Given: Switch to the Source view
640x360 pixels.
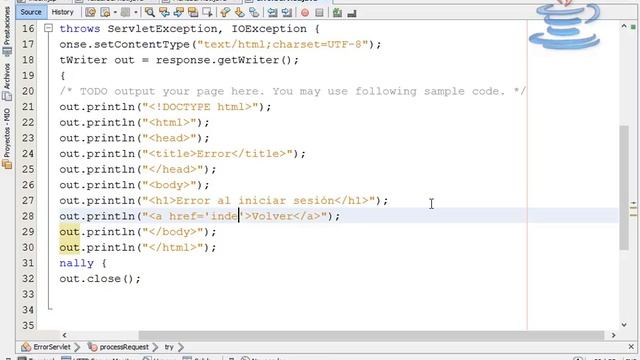Looking at the screenshot, I should tap(31, 12).
